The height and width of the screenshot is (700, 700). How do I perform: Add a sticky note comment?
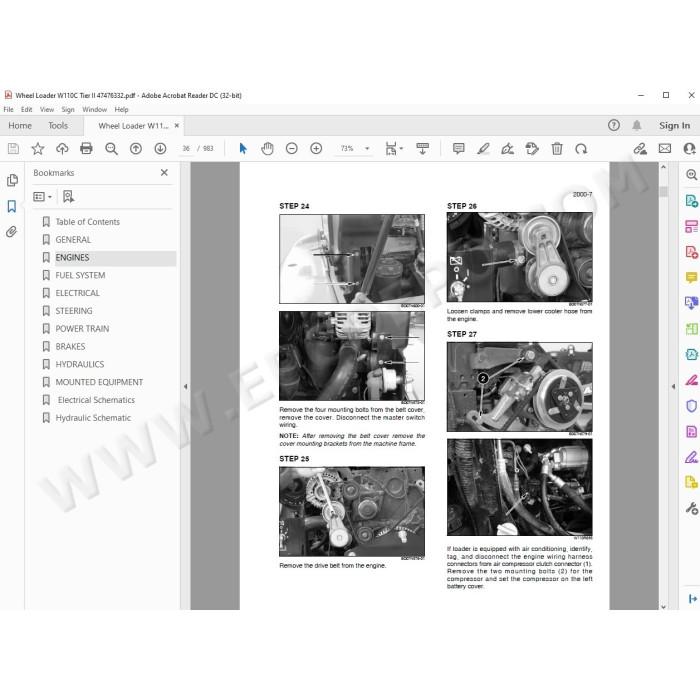458,148
